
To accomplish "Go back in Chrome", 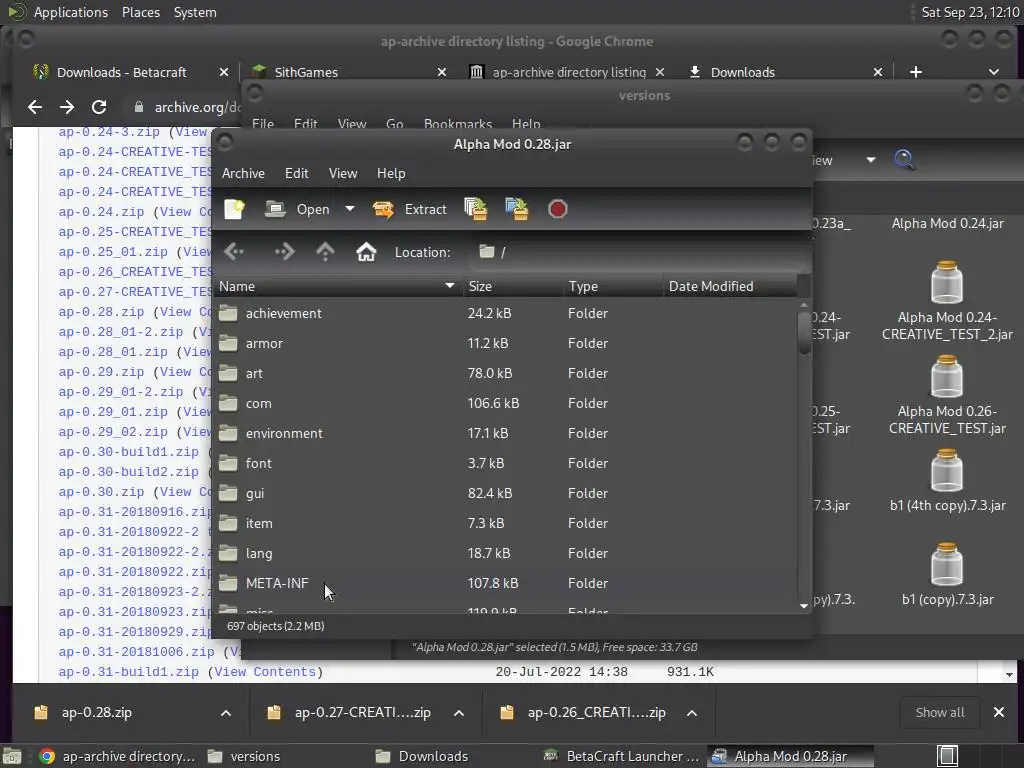I will [35, 107].
